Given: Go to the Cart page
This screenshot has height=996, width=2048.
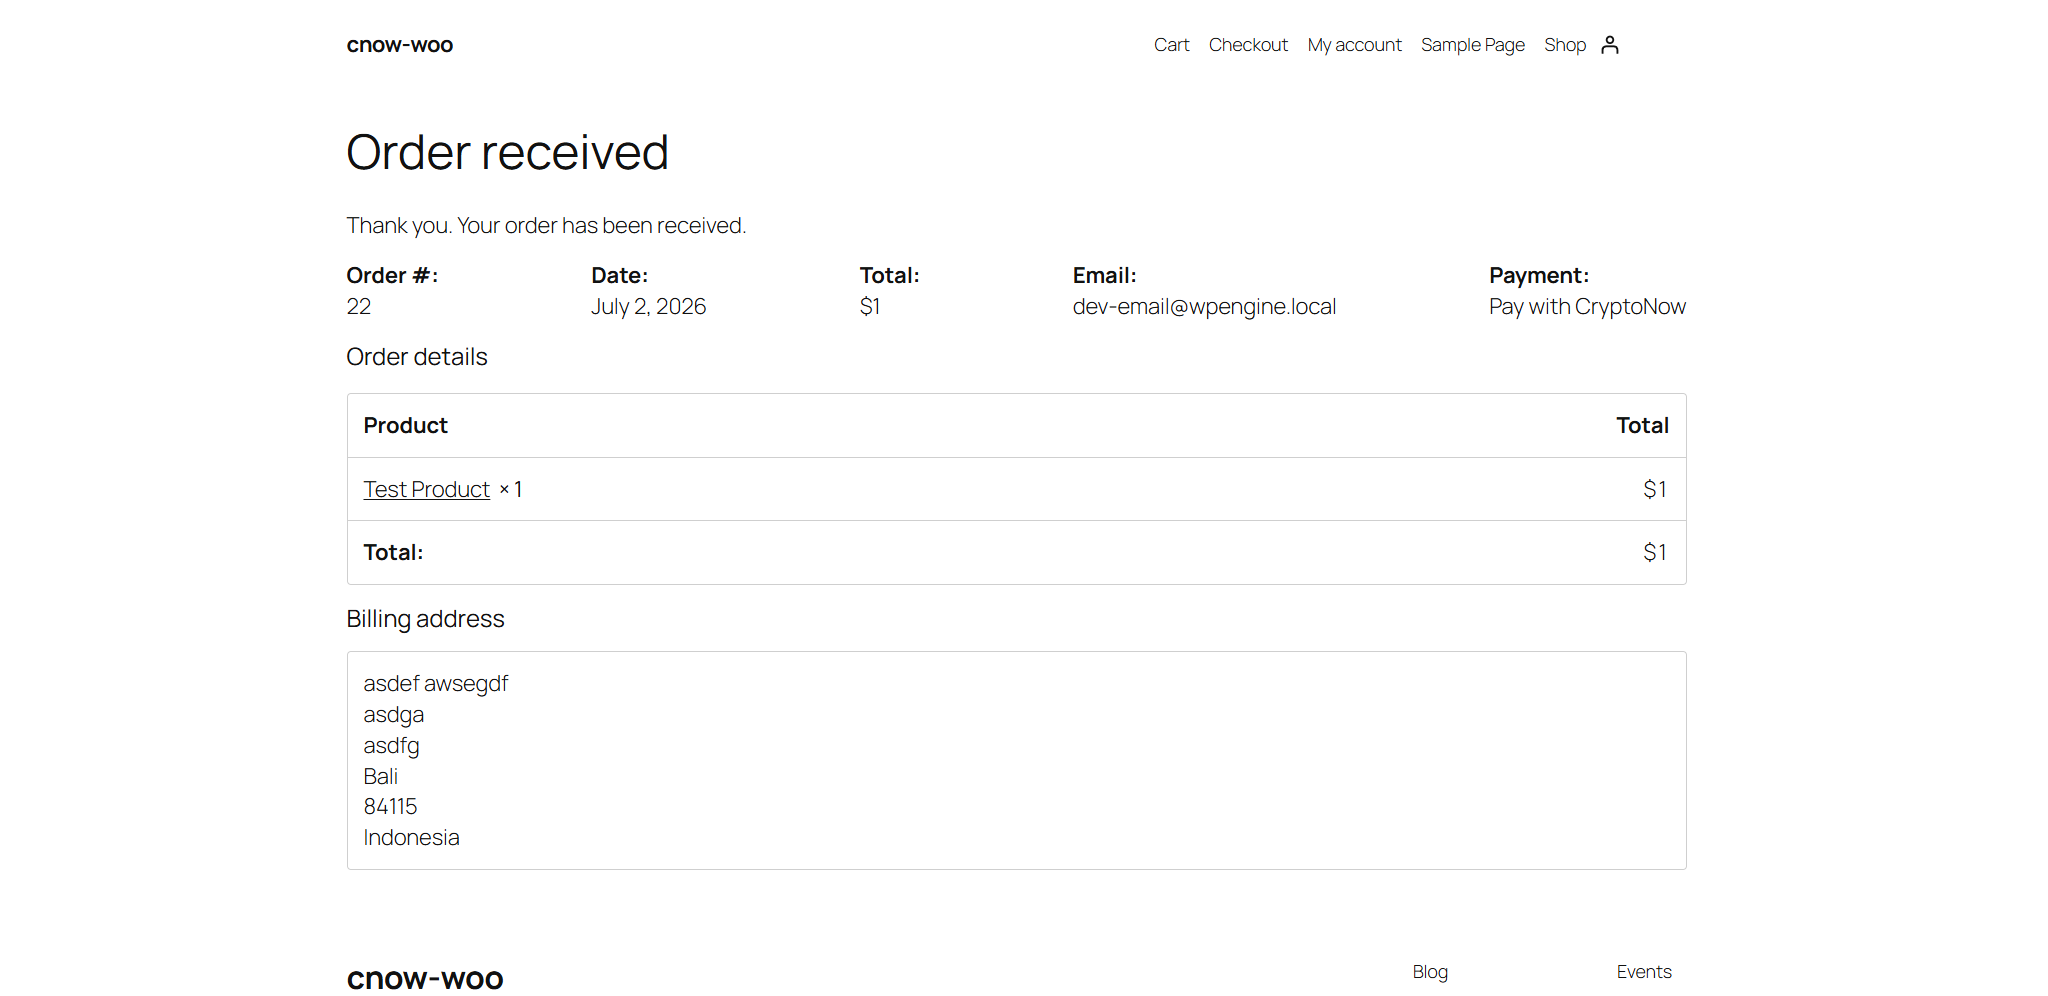Looking at the screenshot, I should click(1171, 45).
